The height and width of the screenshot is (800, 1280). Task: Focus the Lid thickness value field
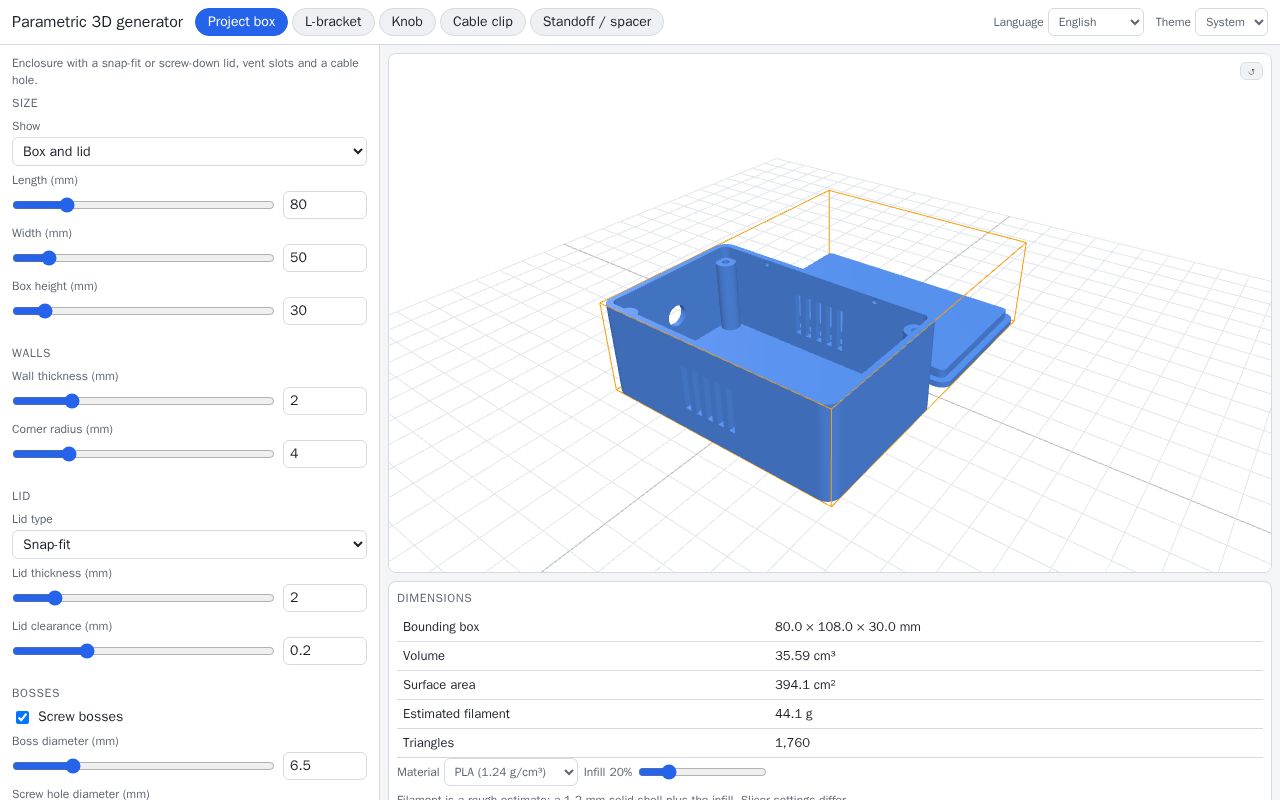tap(325, 598)
